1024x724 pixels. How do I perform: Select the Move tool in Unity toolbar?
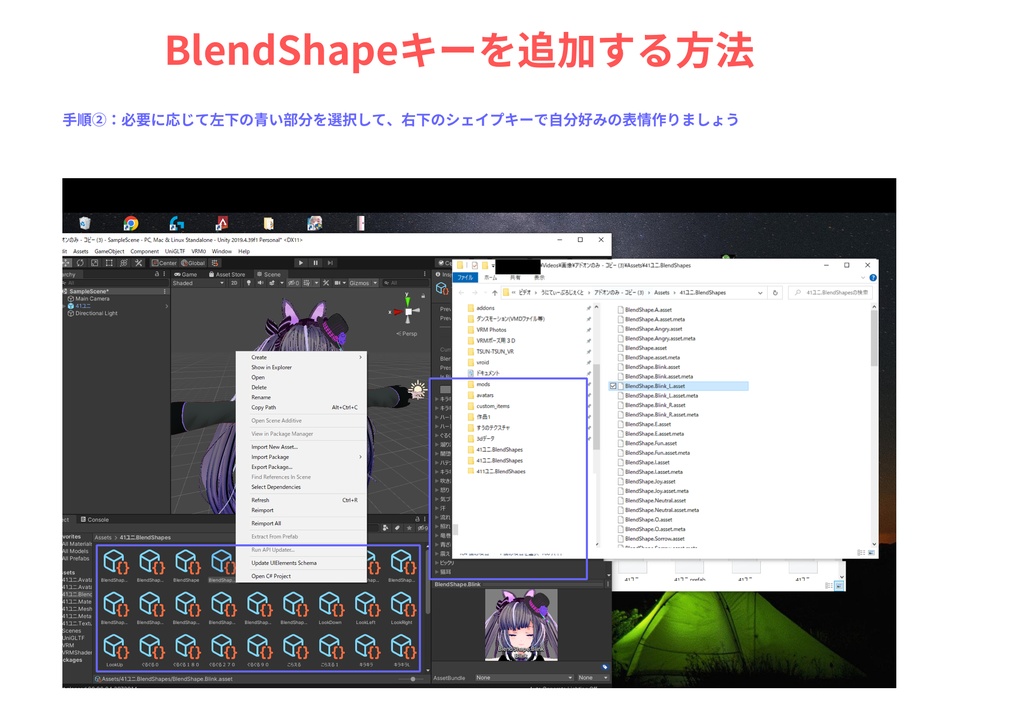point(67,262)
